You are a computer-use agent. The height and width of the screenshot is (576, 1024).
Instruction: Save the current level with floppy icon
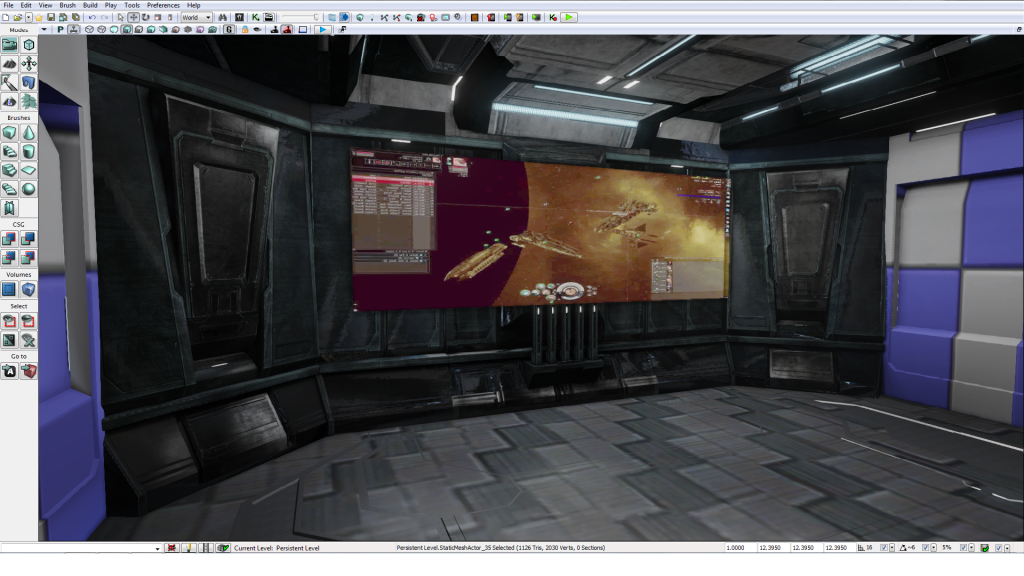pos(51,18)
